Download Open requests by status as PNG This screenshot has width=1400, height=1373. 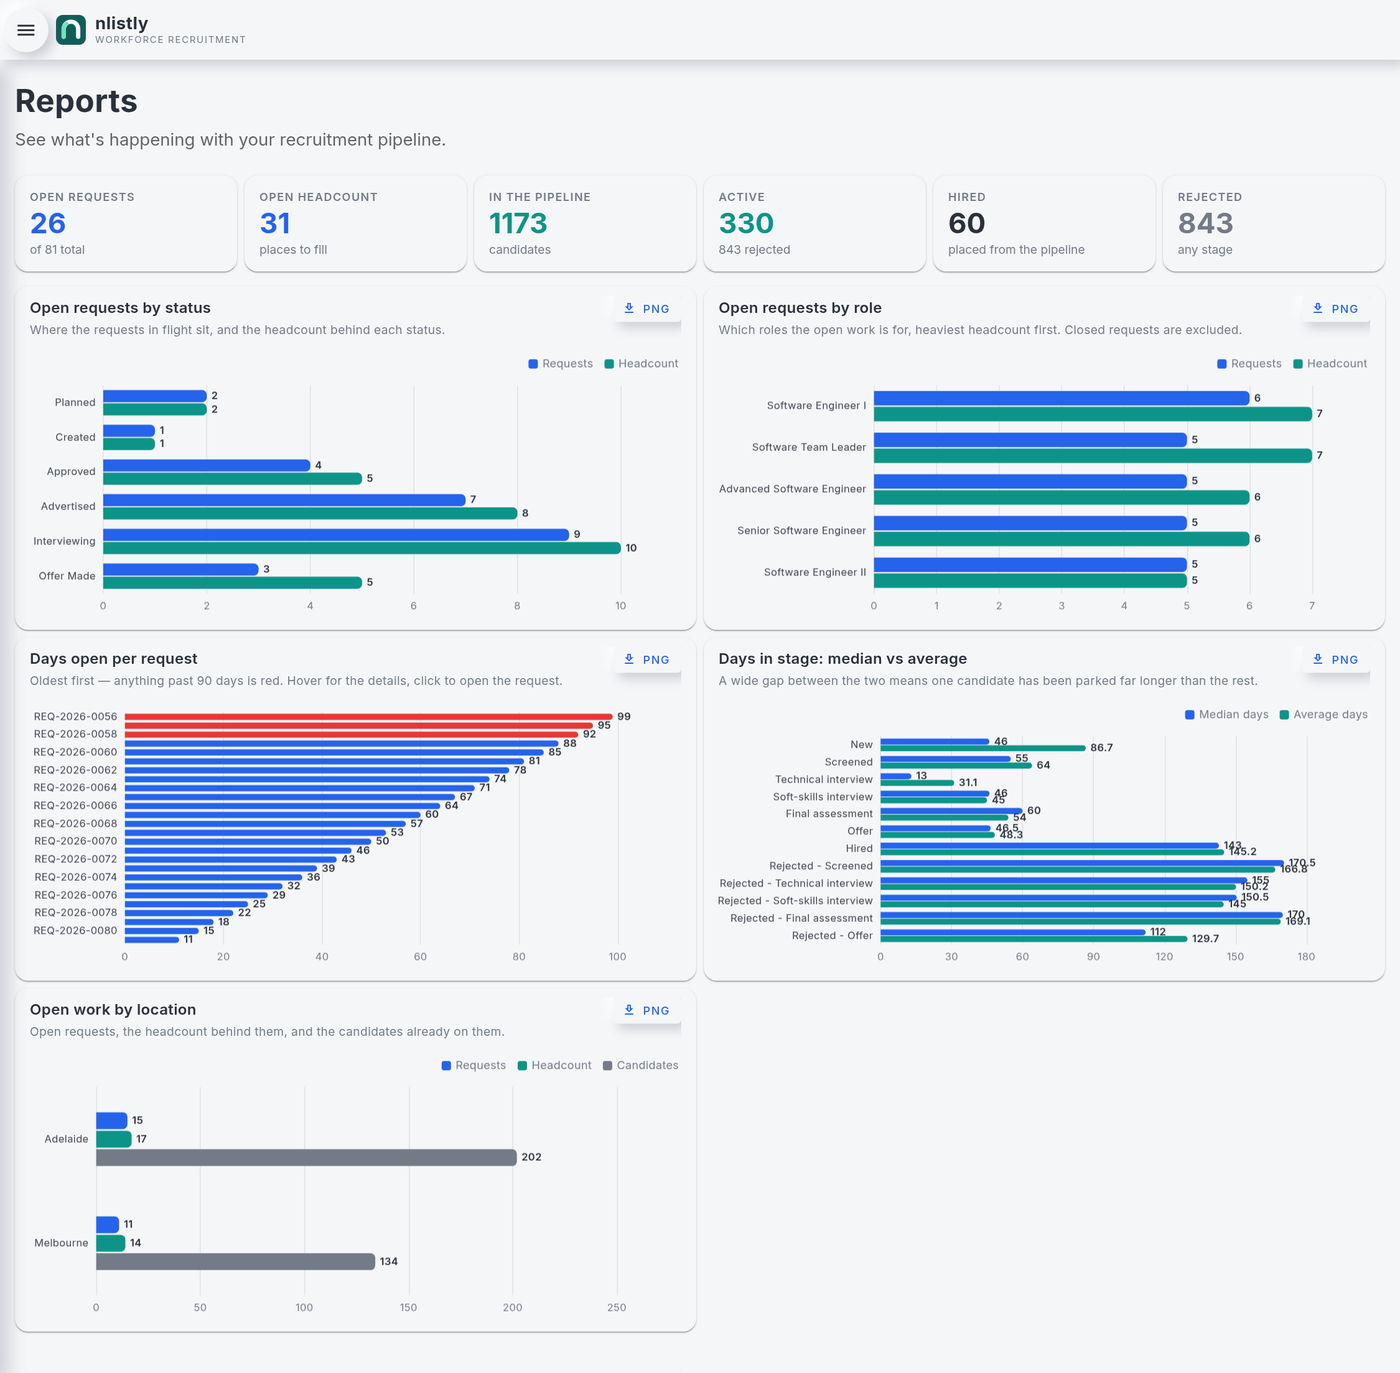tap(646, 309)
